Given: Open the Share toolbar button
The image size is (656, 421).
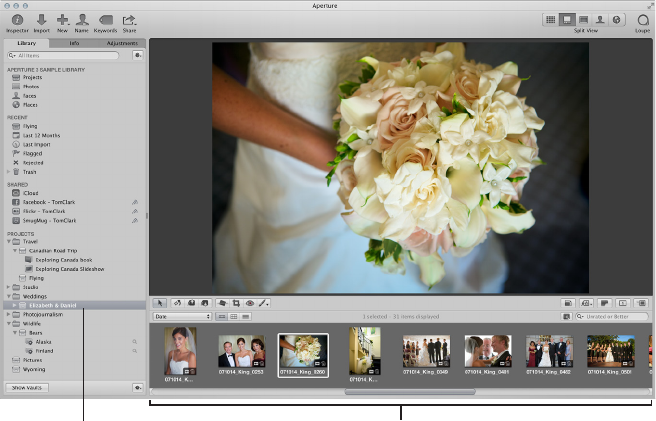Looking at the screenshot, I should 129,20.
